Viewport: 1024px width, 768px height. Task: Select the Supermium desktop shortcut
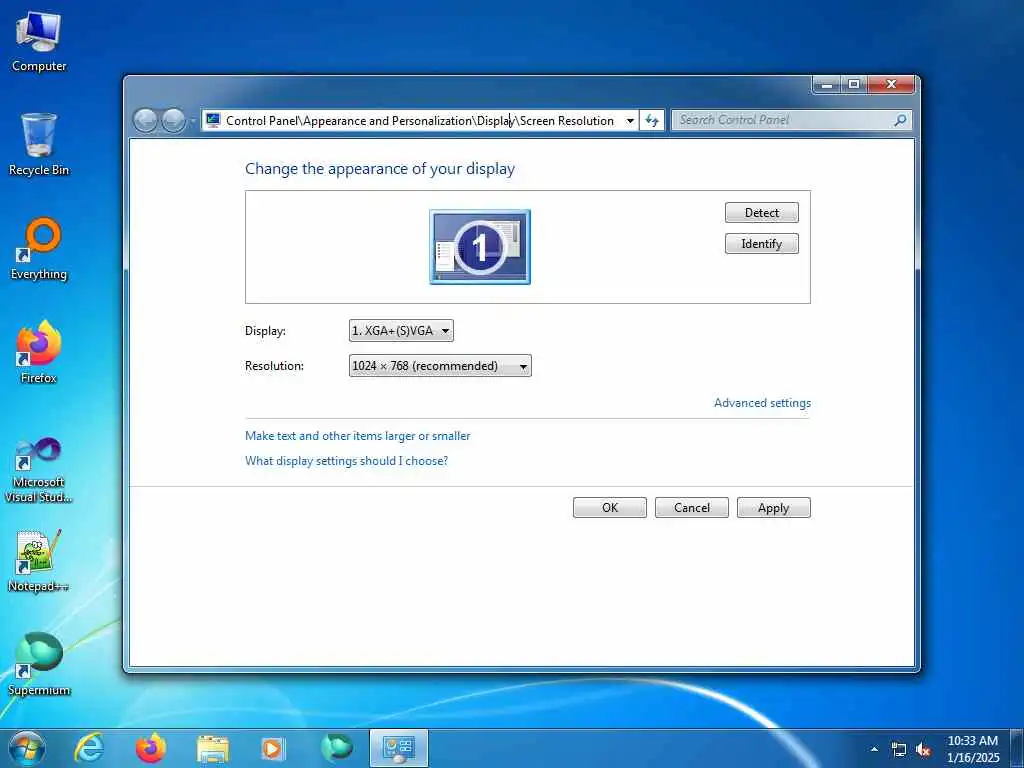coord(39,665)
